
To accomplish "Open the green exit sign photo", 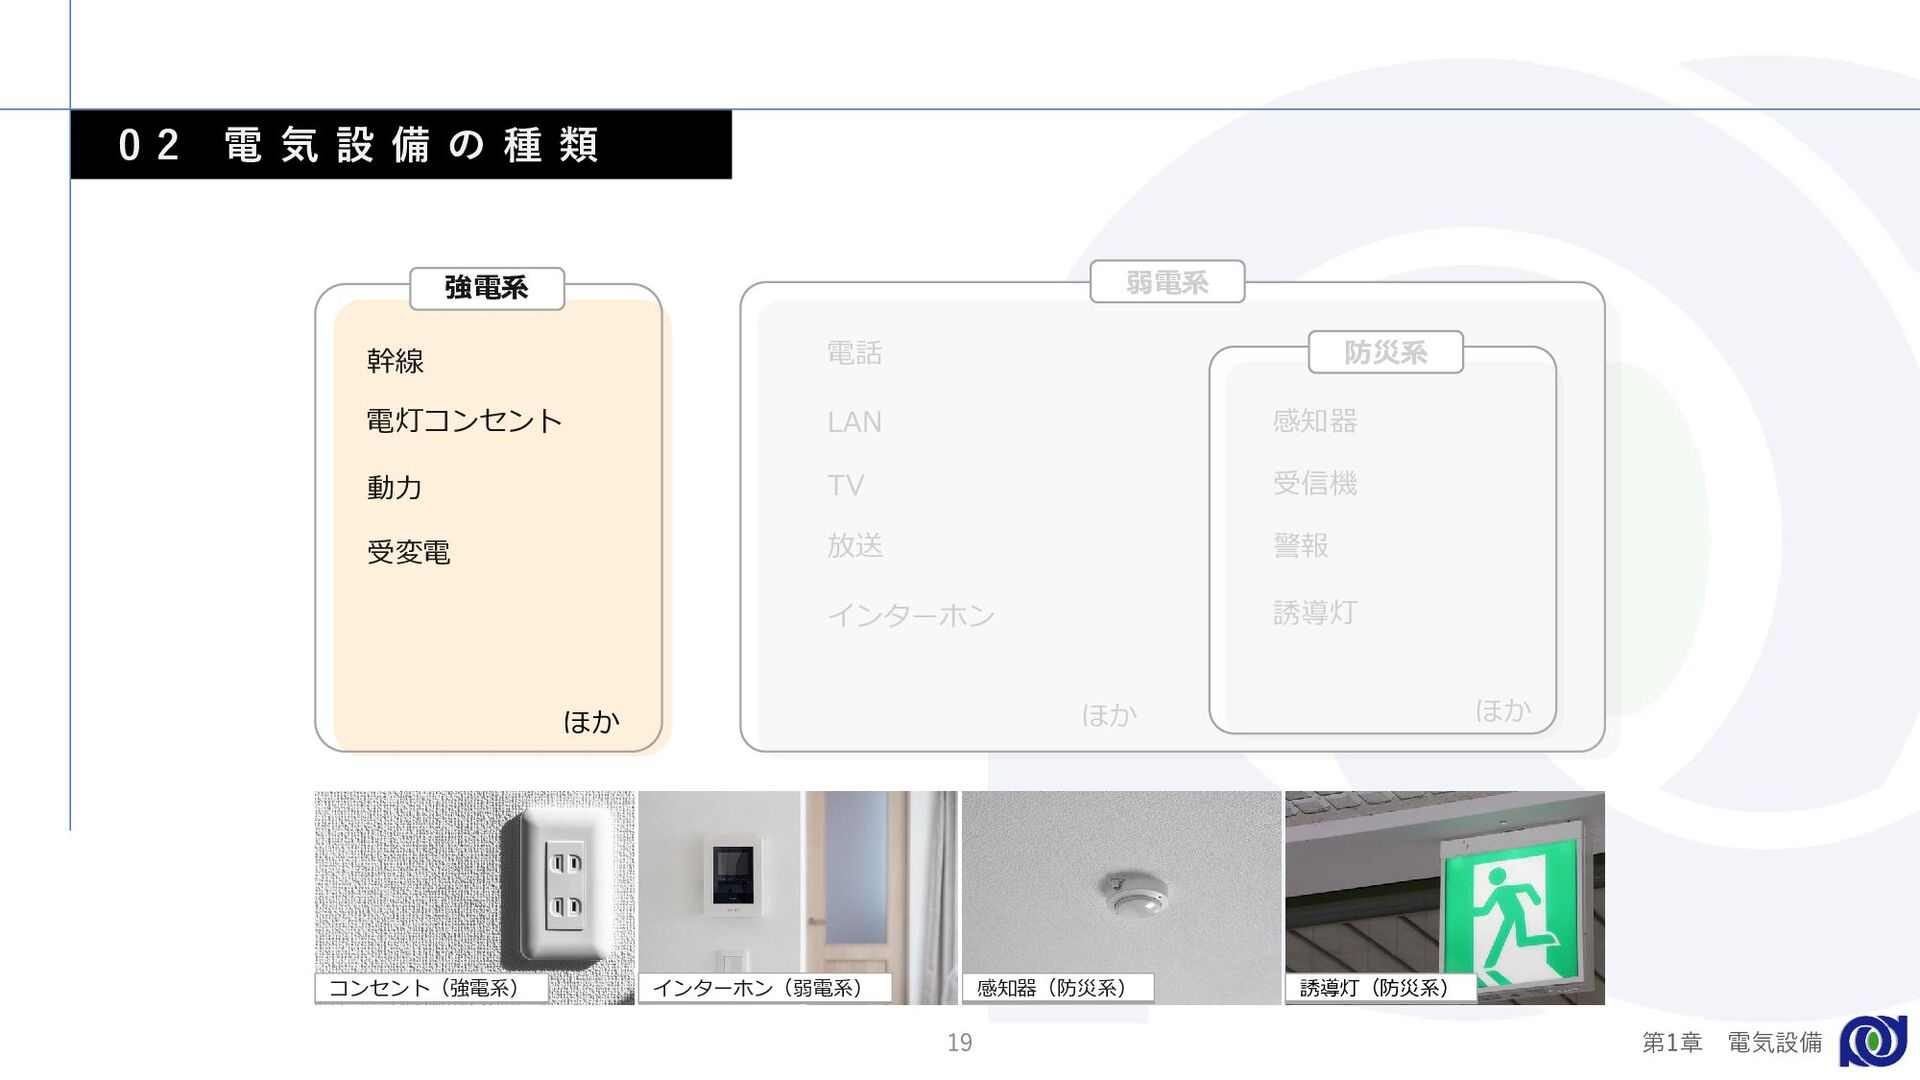I will click(x=1445, y=898).
